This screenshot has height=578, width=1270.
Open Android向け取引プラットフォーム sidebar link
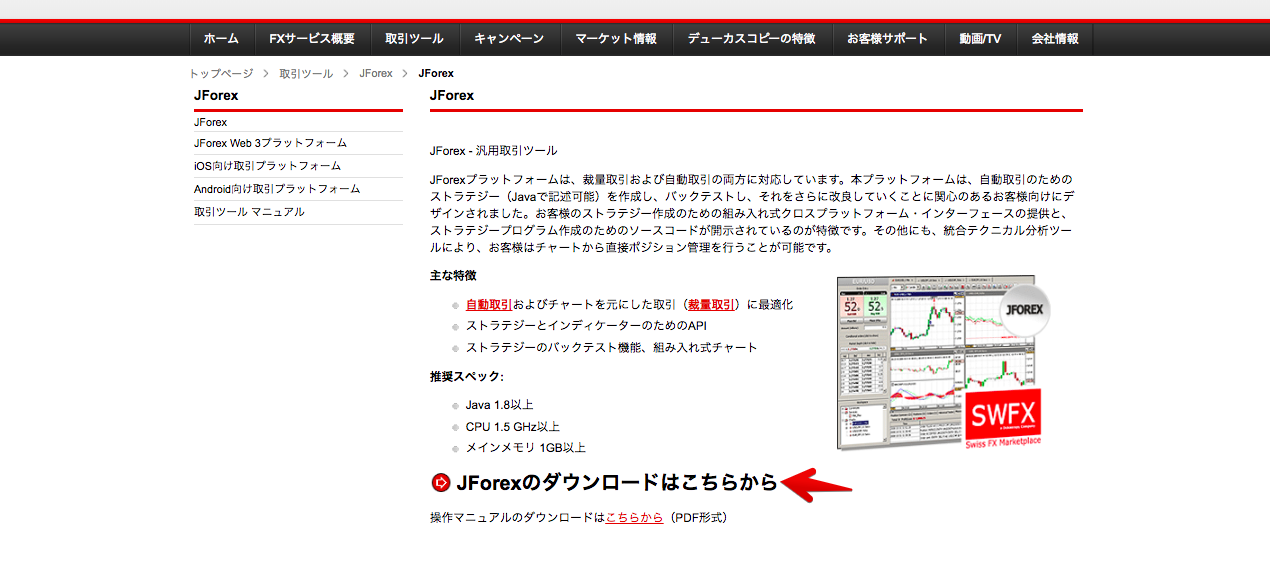click(277, 189)
